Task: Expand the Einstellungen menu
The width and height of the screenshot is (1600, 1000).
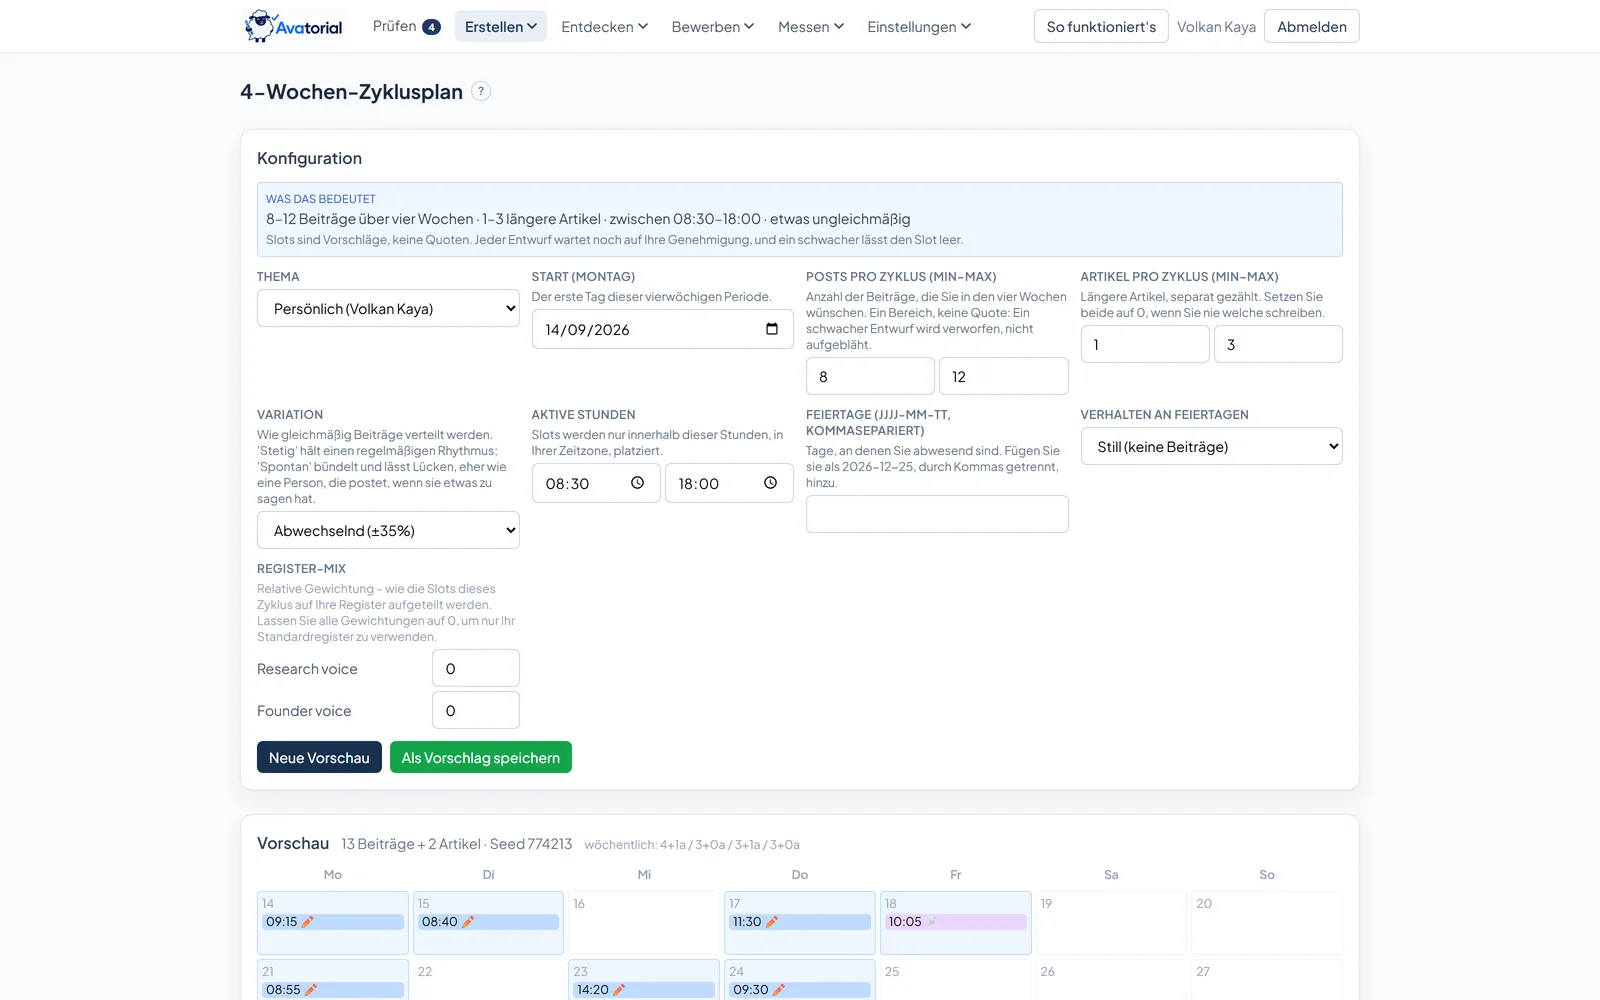Action: click(x=919, y=26)
